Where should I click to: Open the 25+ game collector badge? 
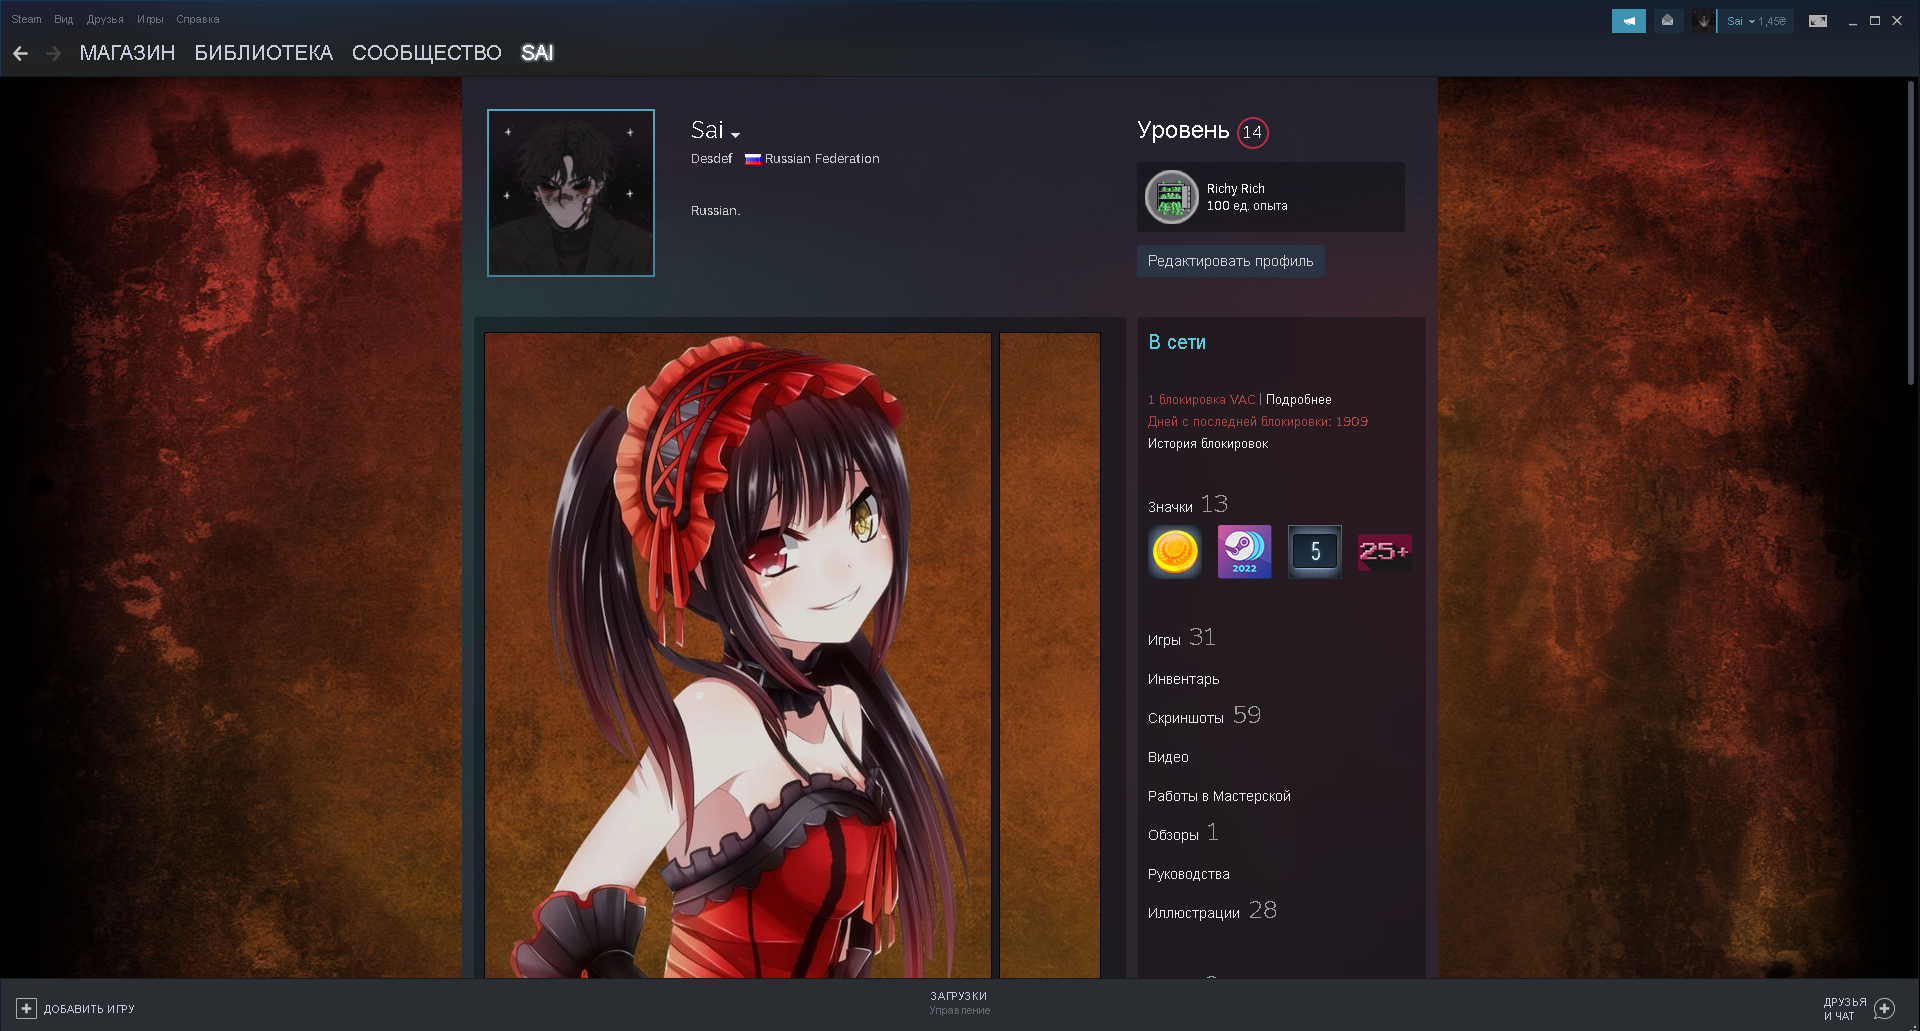1385,552
